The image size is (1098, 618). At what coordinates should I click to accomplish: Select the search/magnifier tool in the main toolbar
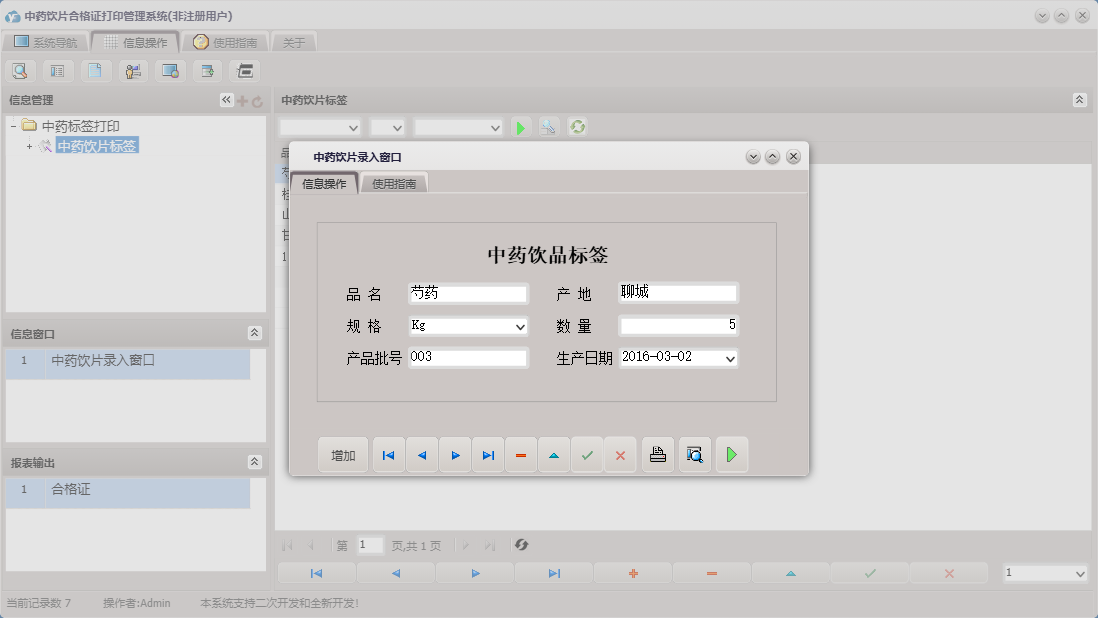point(20,70)
